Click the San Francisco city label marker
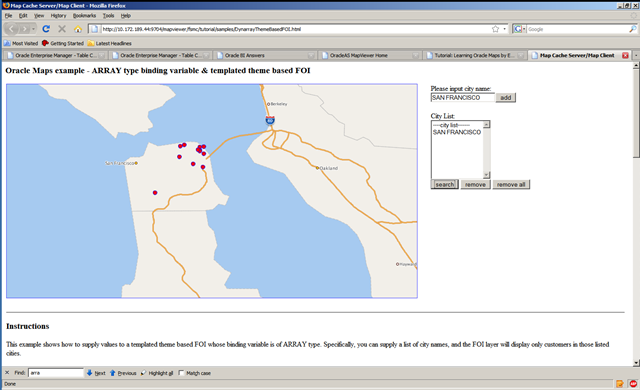640x390 pixels. coord(136,163)
